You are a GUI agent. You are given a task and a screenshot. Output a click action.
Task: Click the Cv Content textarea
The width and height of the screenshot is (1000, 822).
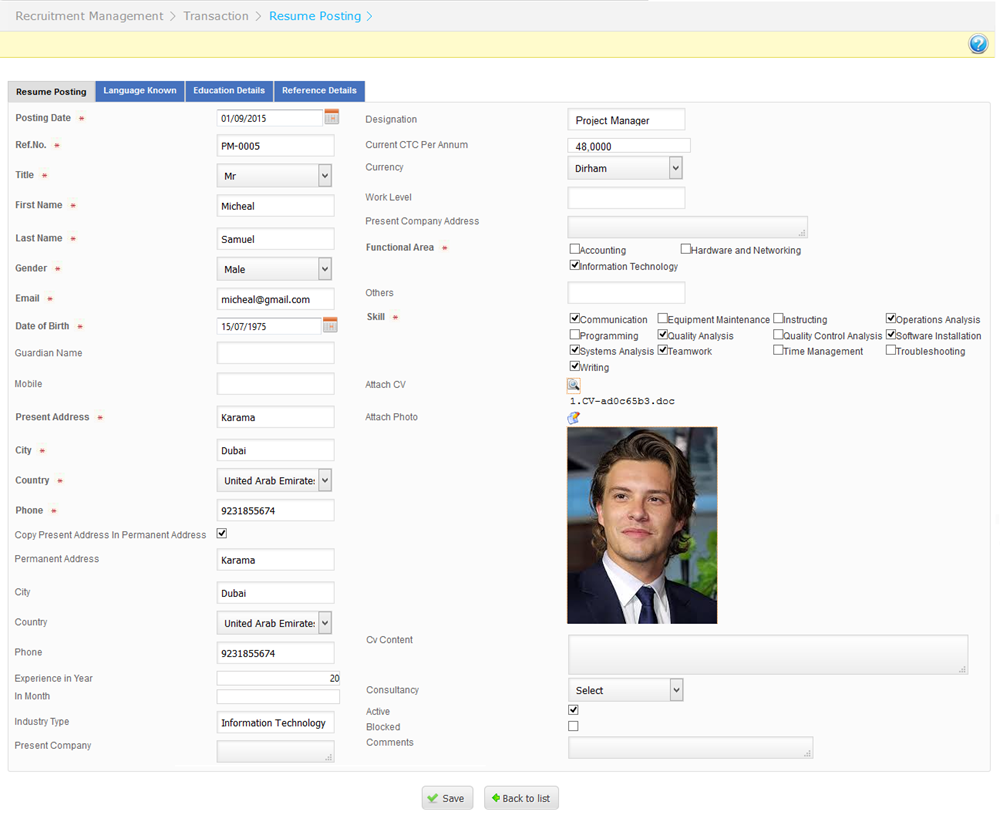click(x=768, y=654)
